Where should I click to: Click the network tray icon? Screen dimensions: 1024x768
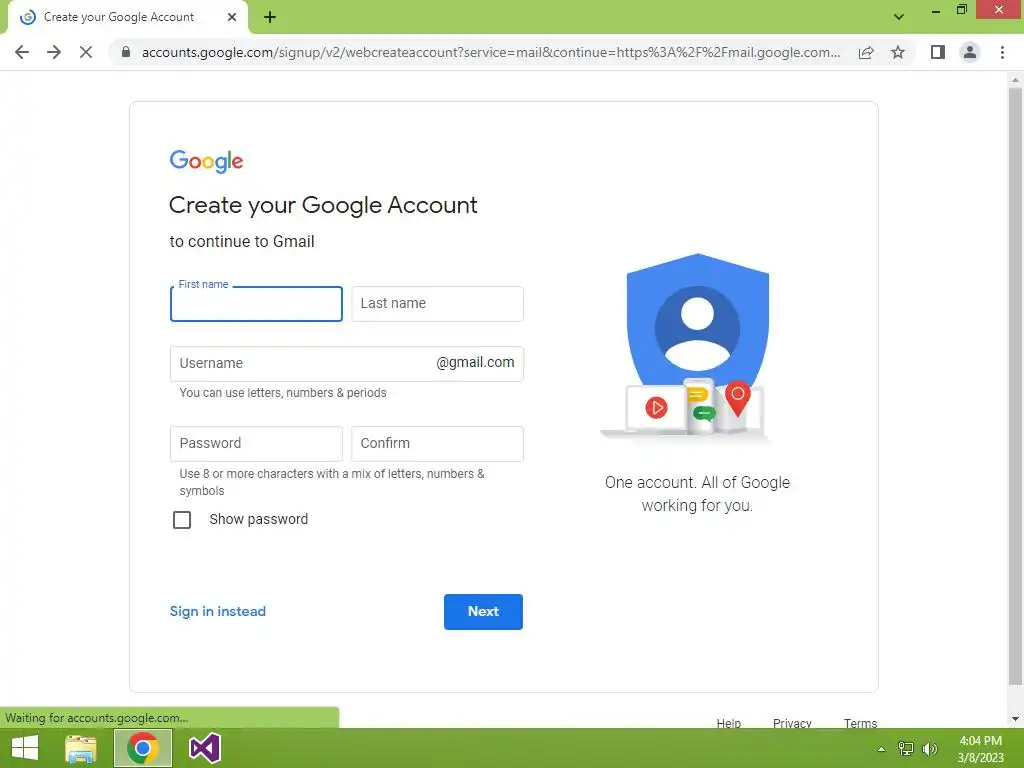tap(906, 749)
